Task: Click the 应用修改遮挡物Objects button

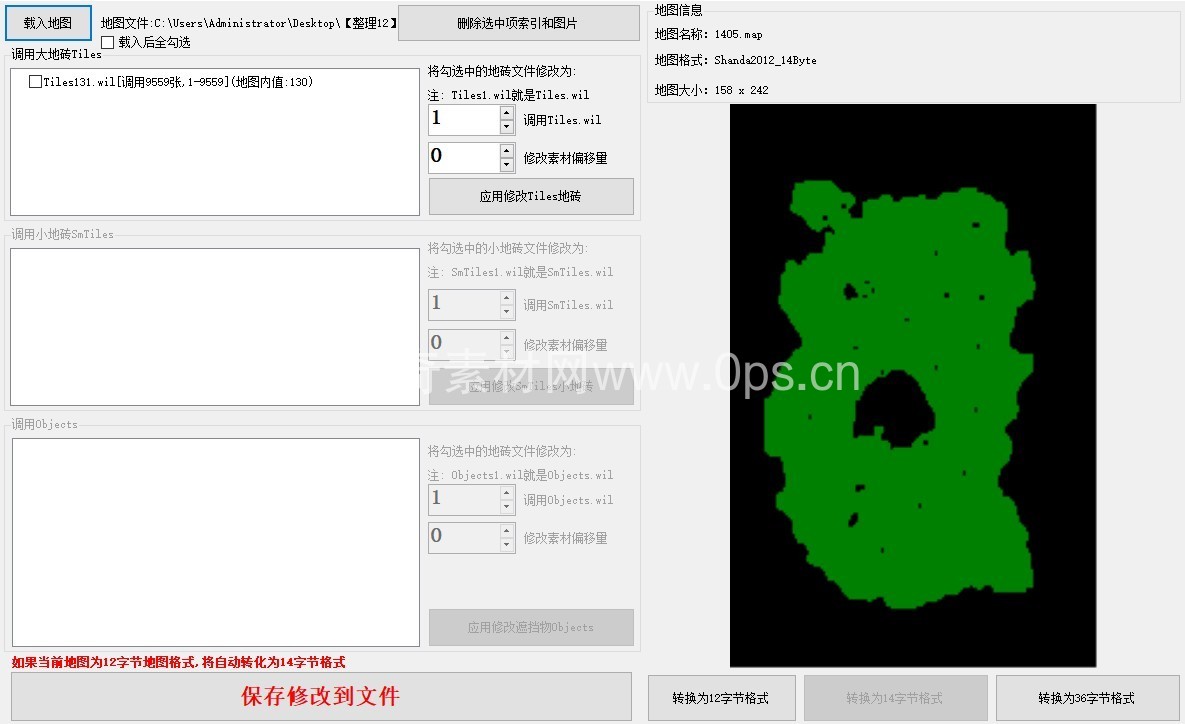Action: coord(531,627)
